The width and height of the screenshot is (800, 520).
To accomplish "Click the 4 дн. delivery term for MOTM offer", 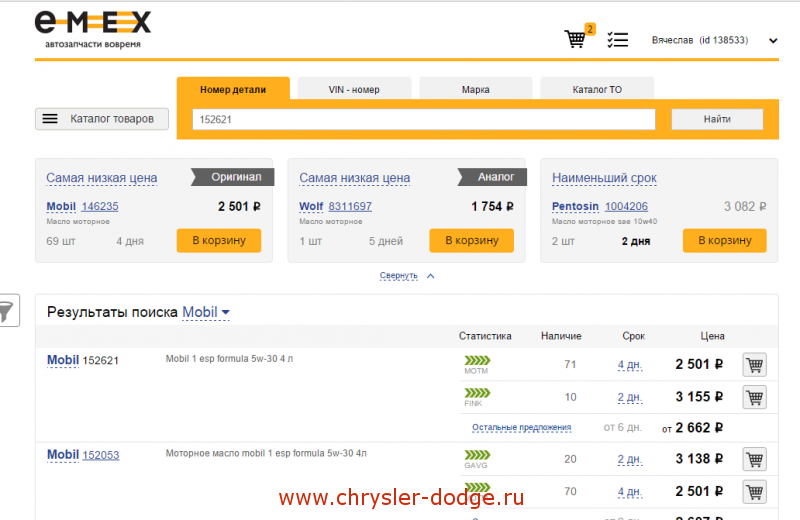I will 630,365.
